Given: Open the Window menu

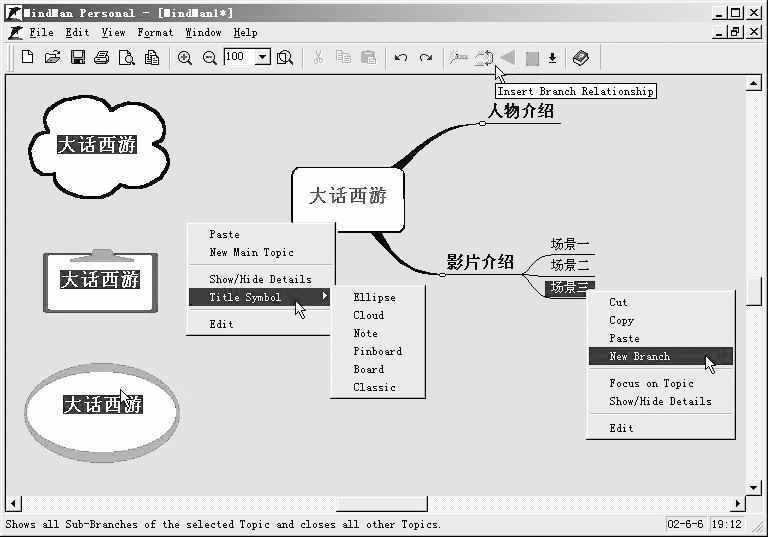Looking at the screenshot, I should [203, 32].
